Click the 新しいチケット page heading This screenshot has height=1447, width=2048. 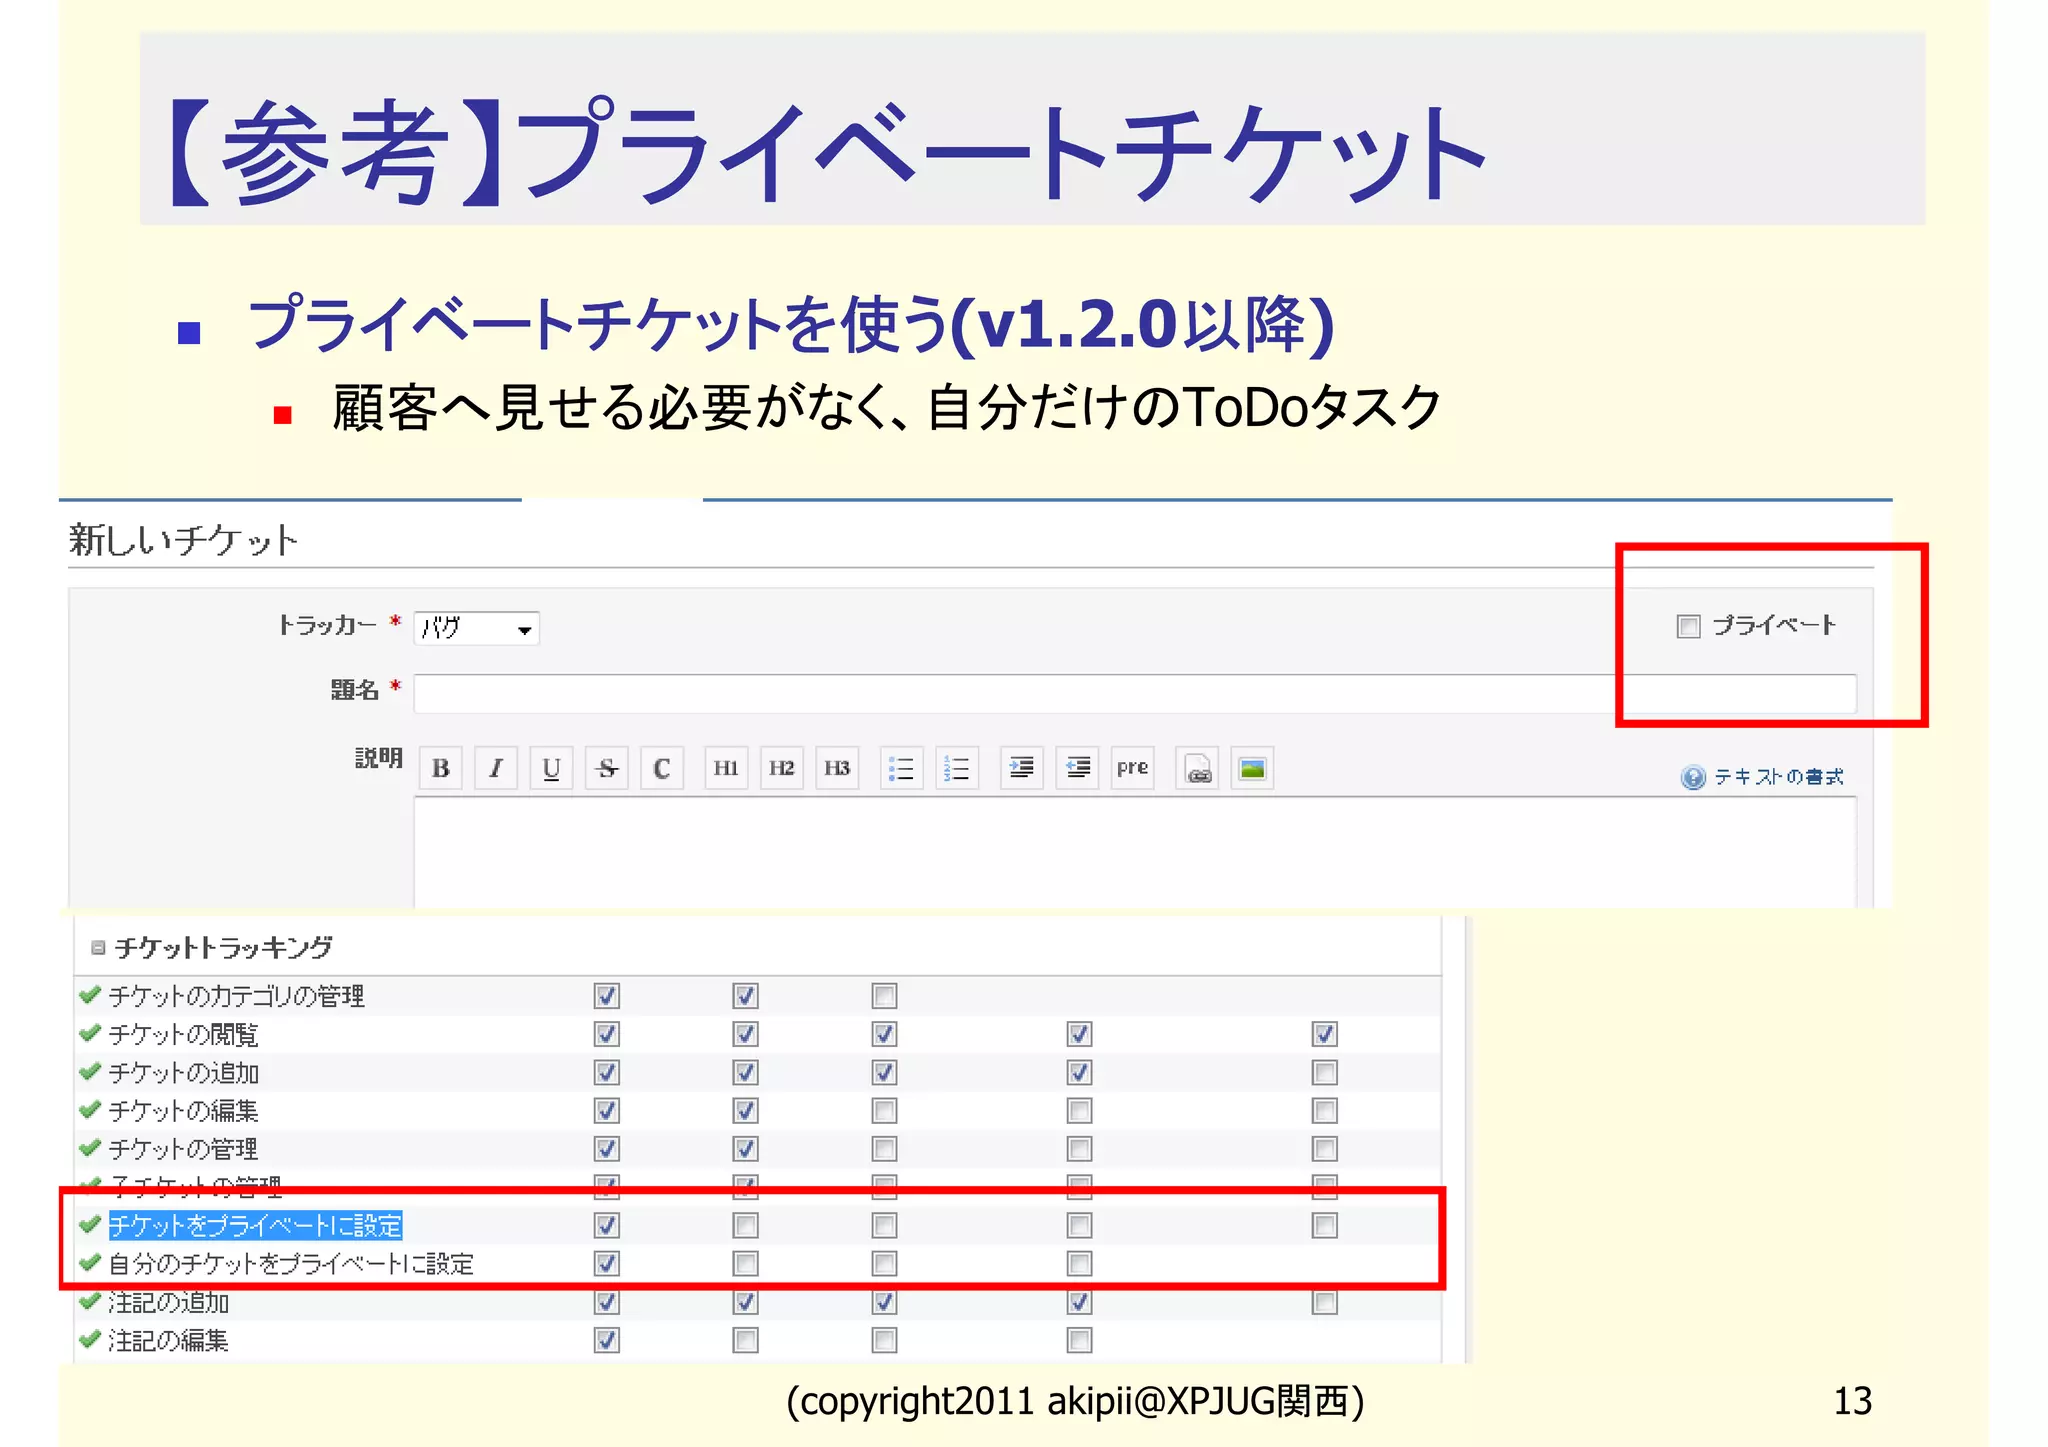coord(183,540)
